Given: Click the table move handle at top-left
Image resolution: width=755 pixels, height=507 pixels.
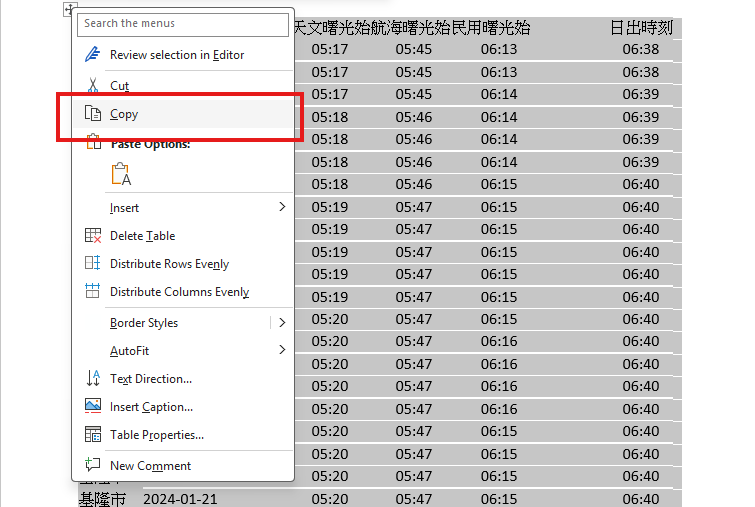Looking at the screenshot, I should [68, 9].
